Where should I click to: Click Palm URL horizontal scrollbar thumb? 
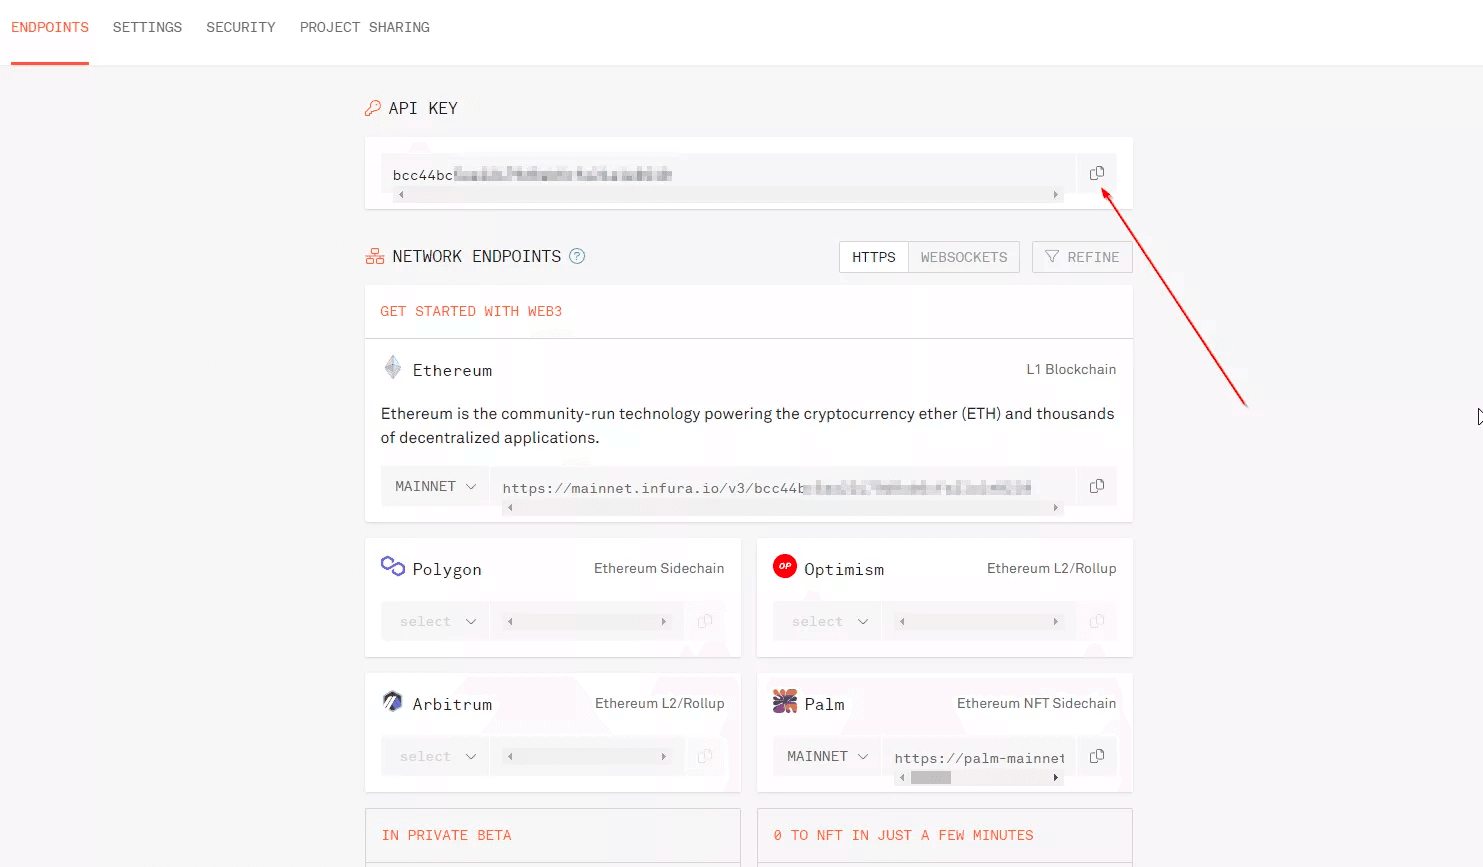click(x=931, y=777)
